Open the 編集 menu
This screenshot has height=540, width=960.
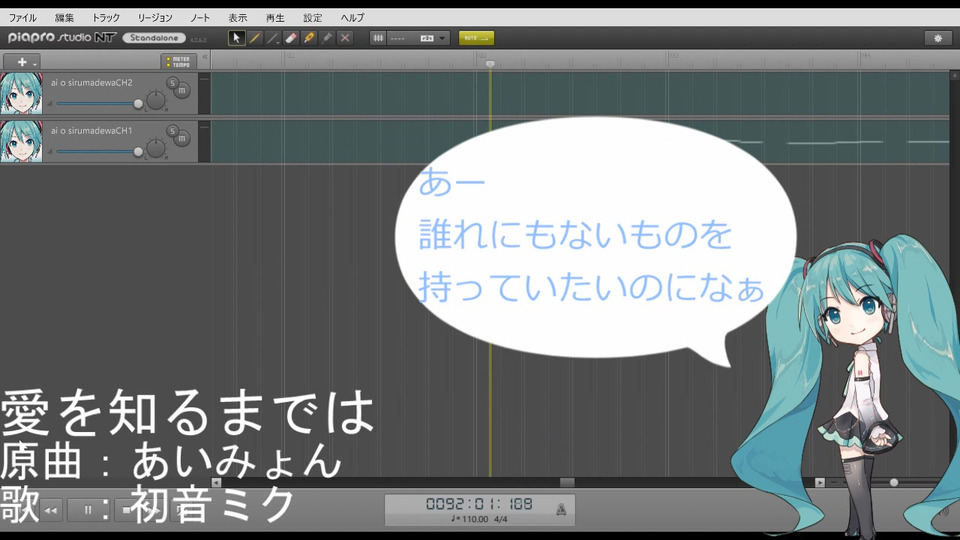(x=64, y=18)
